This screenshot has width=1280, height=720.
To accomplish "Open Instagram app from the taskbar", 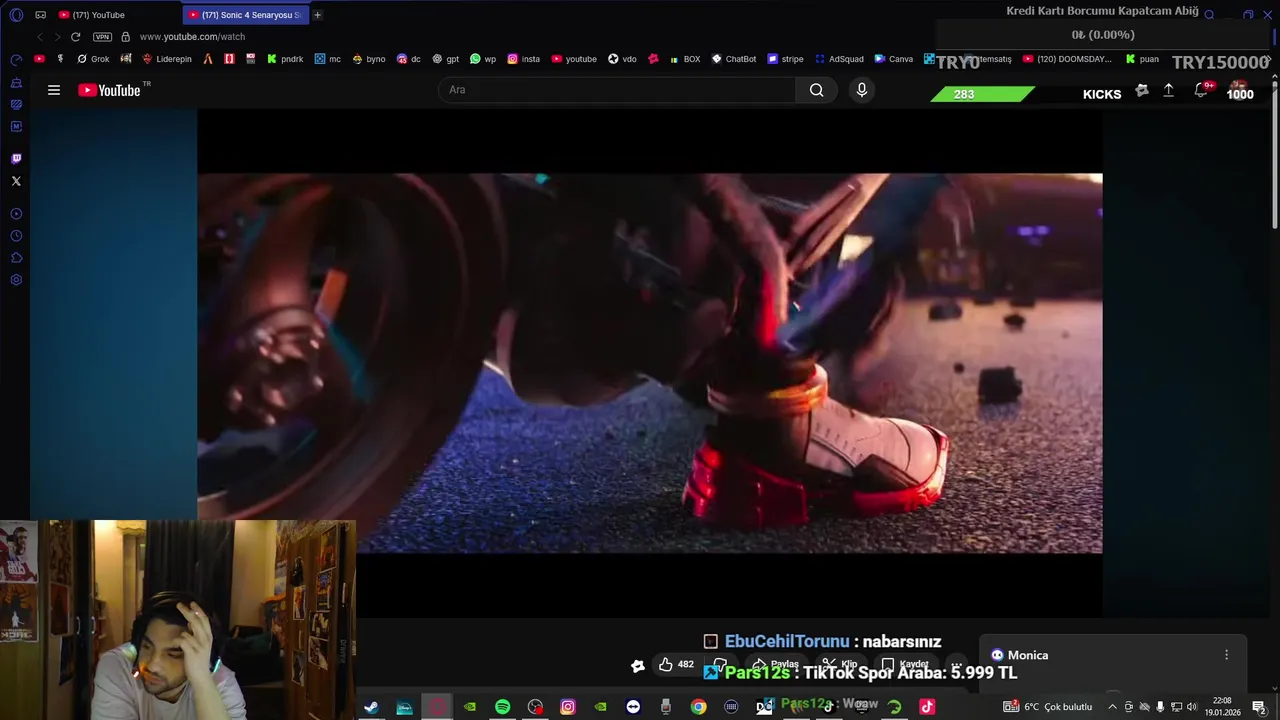I will tap(568, 707).
